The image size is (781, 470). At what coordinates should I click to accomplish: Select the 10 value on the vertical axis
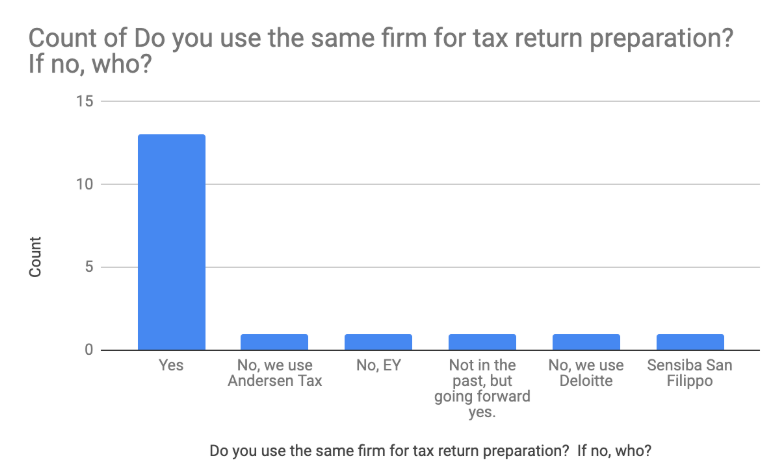click(x=84, y=185)
